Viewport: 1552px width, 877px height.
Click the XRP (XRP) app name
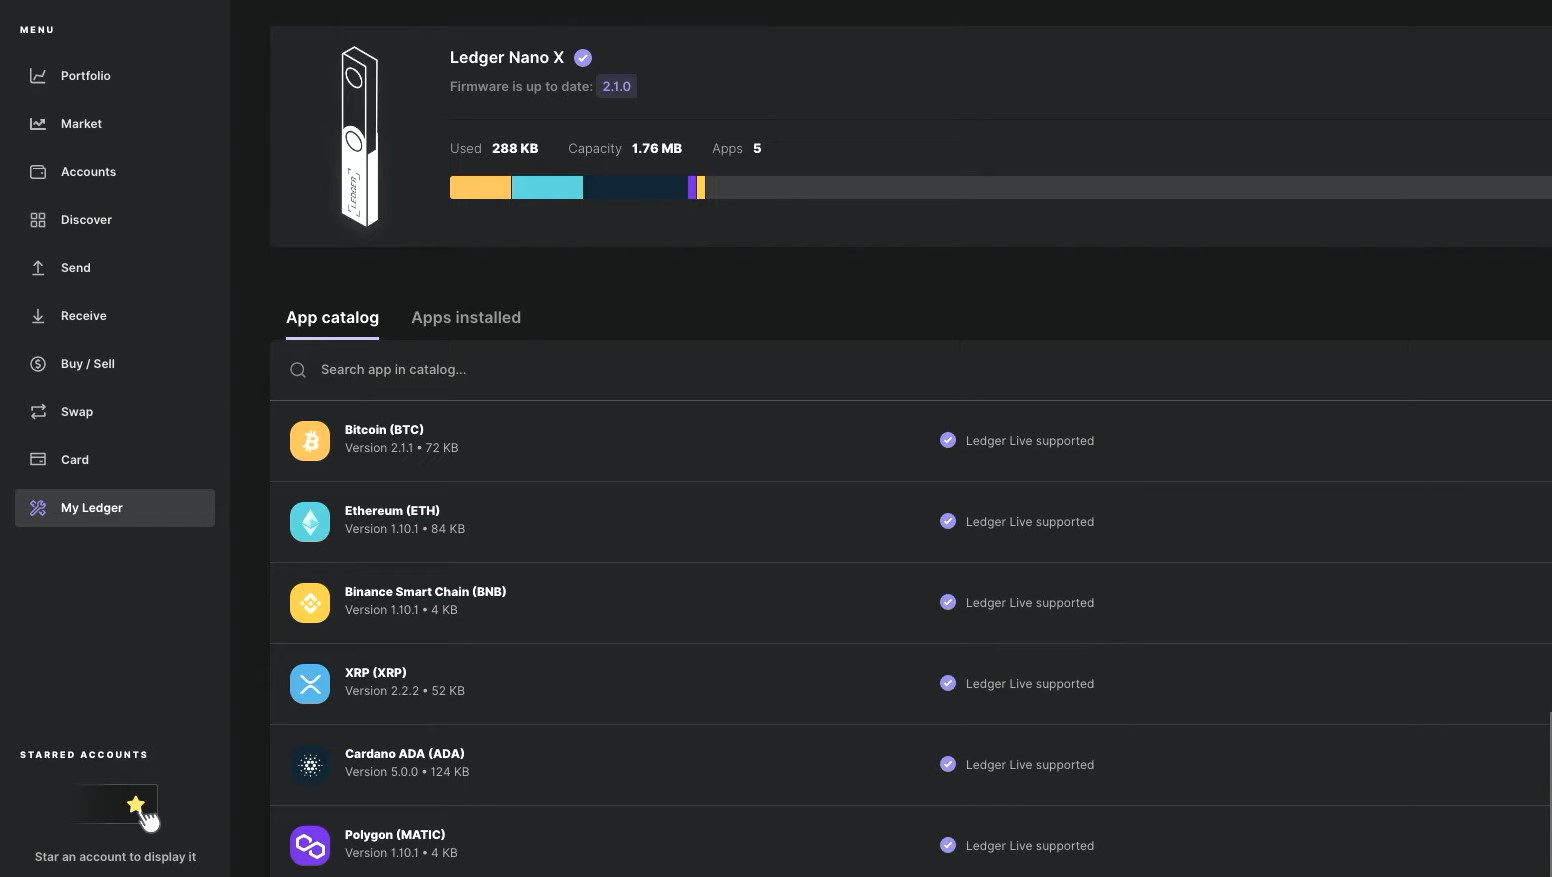375,673
